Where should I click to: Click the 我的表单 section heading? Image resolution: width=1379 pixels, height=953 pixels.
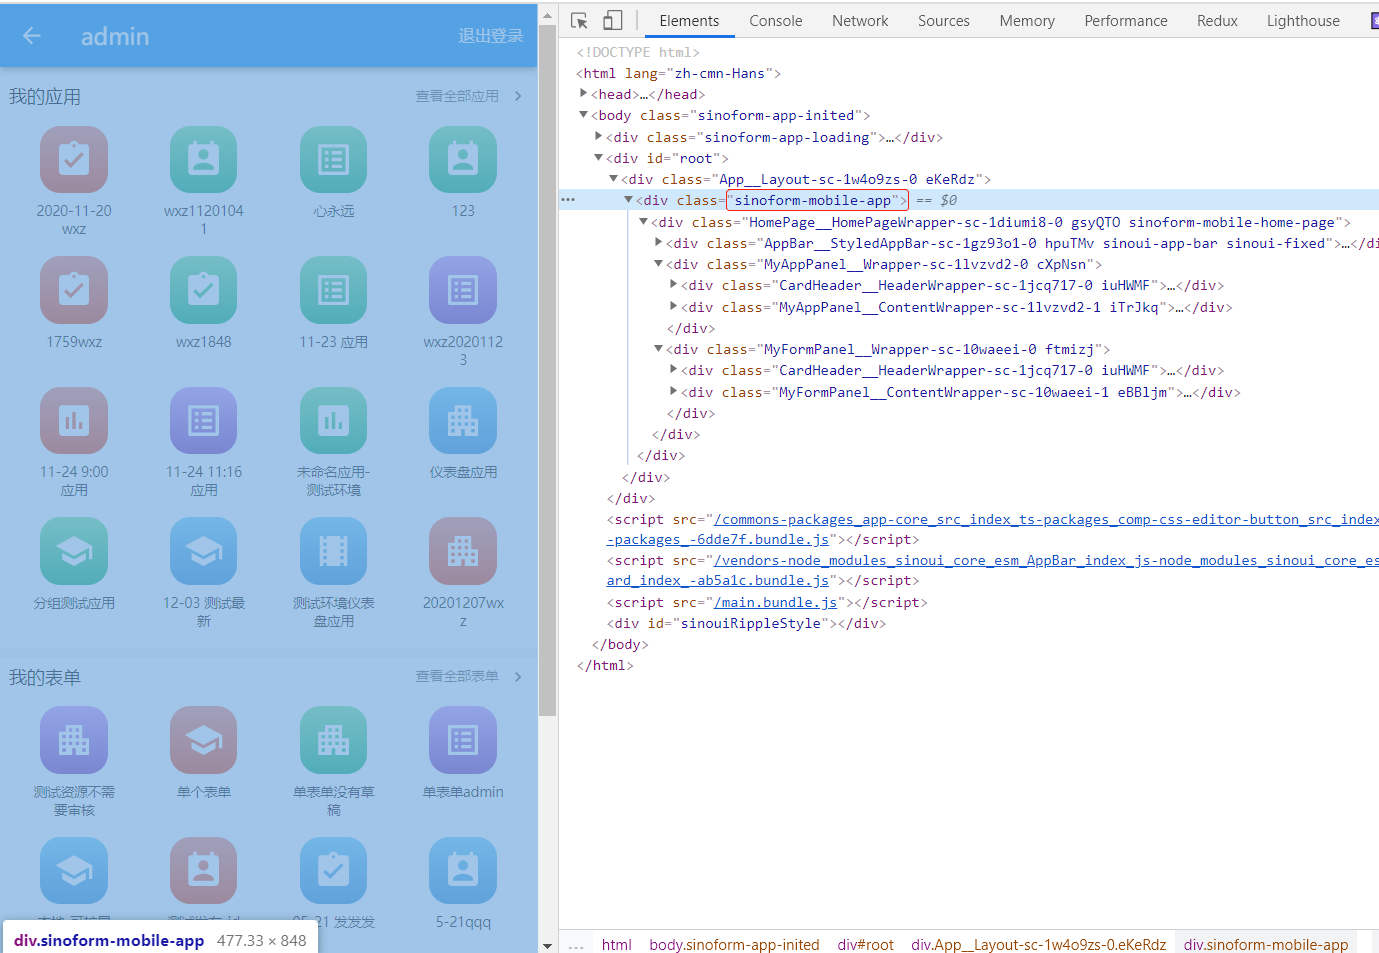click(x=45, y=677)
